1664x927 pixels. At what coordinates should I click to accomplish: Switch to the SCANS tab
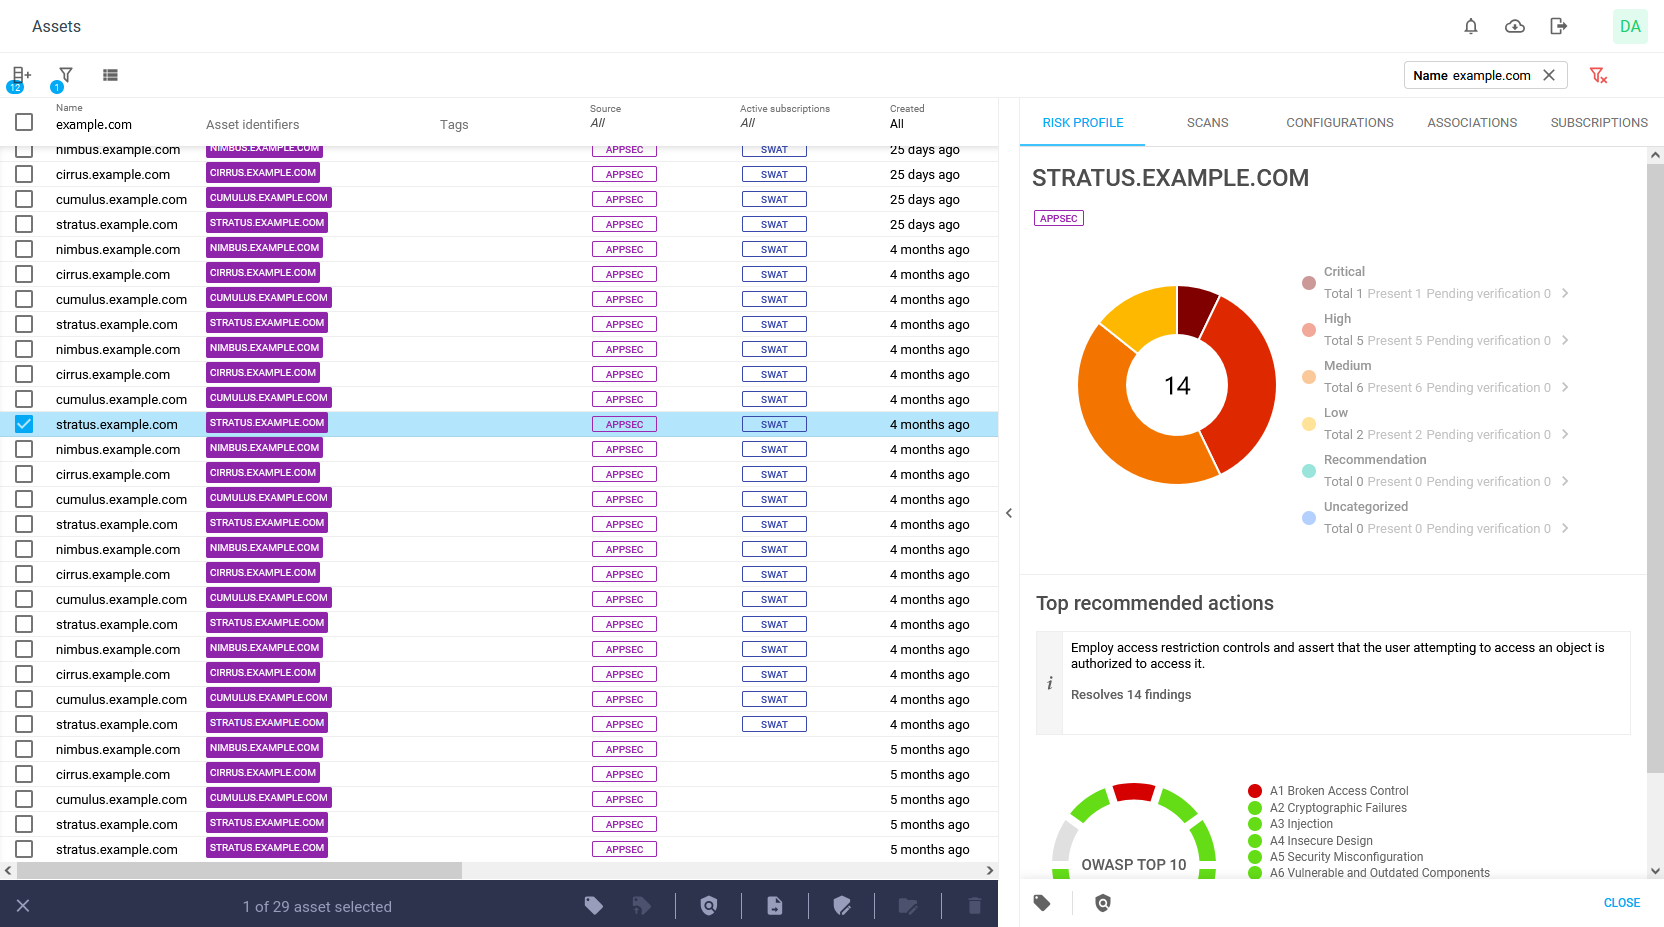click(1207, 123)
